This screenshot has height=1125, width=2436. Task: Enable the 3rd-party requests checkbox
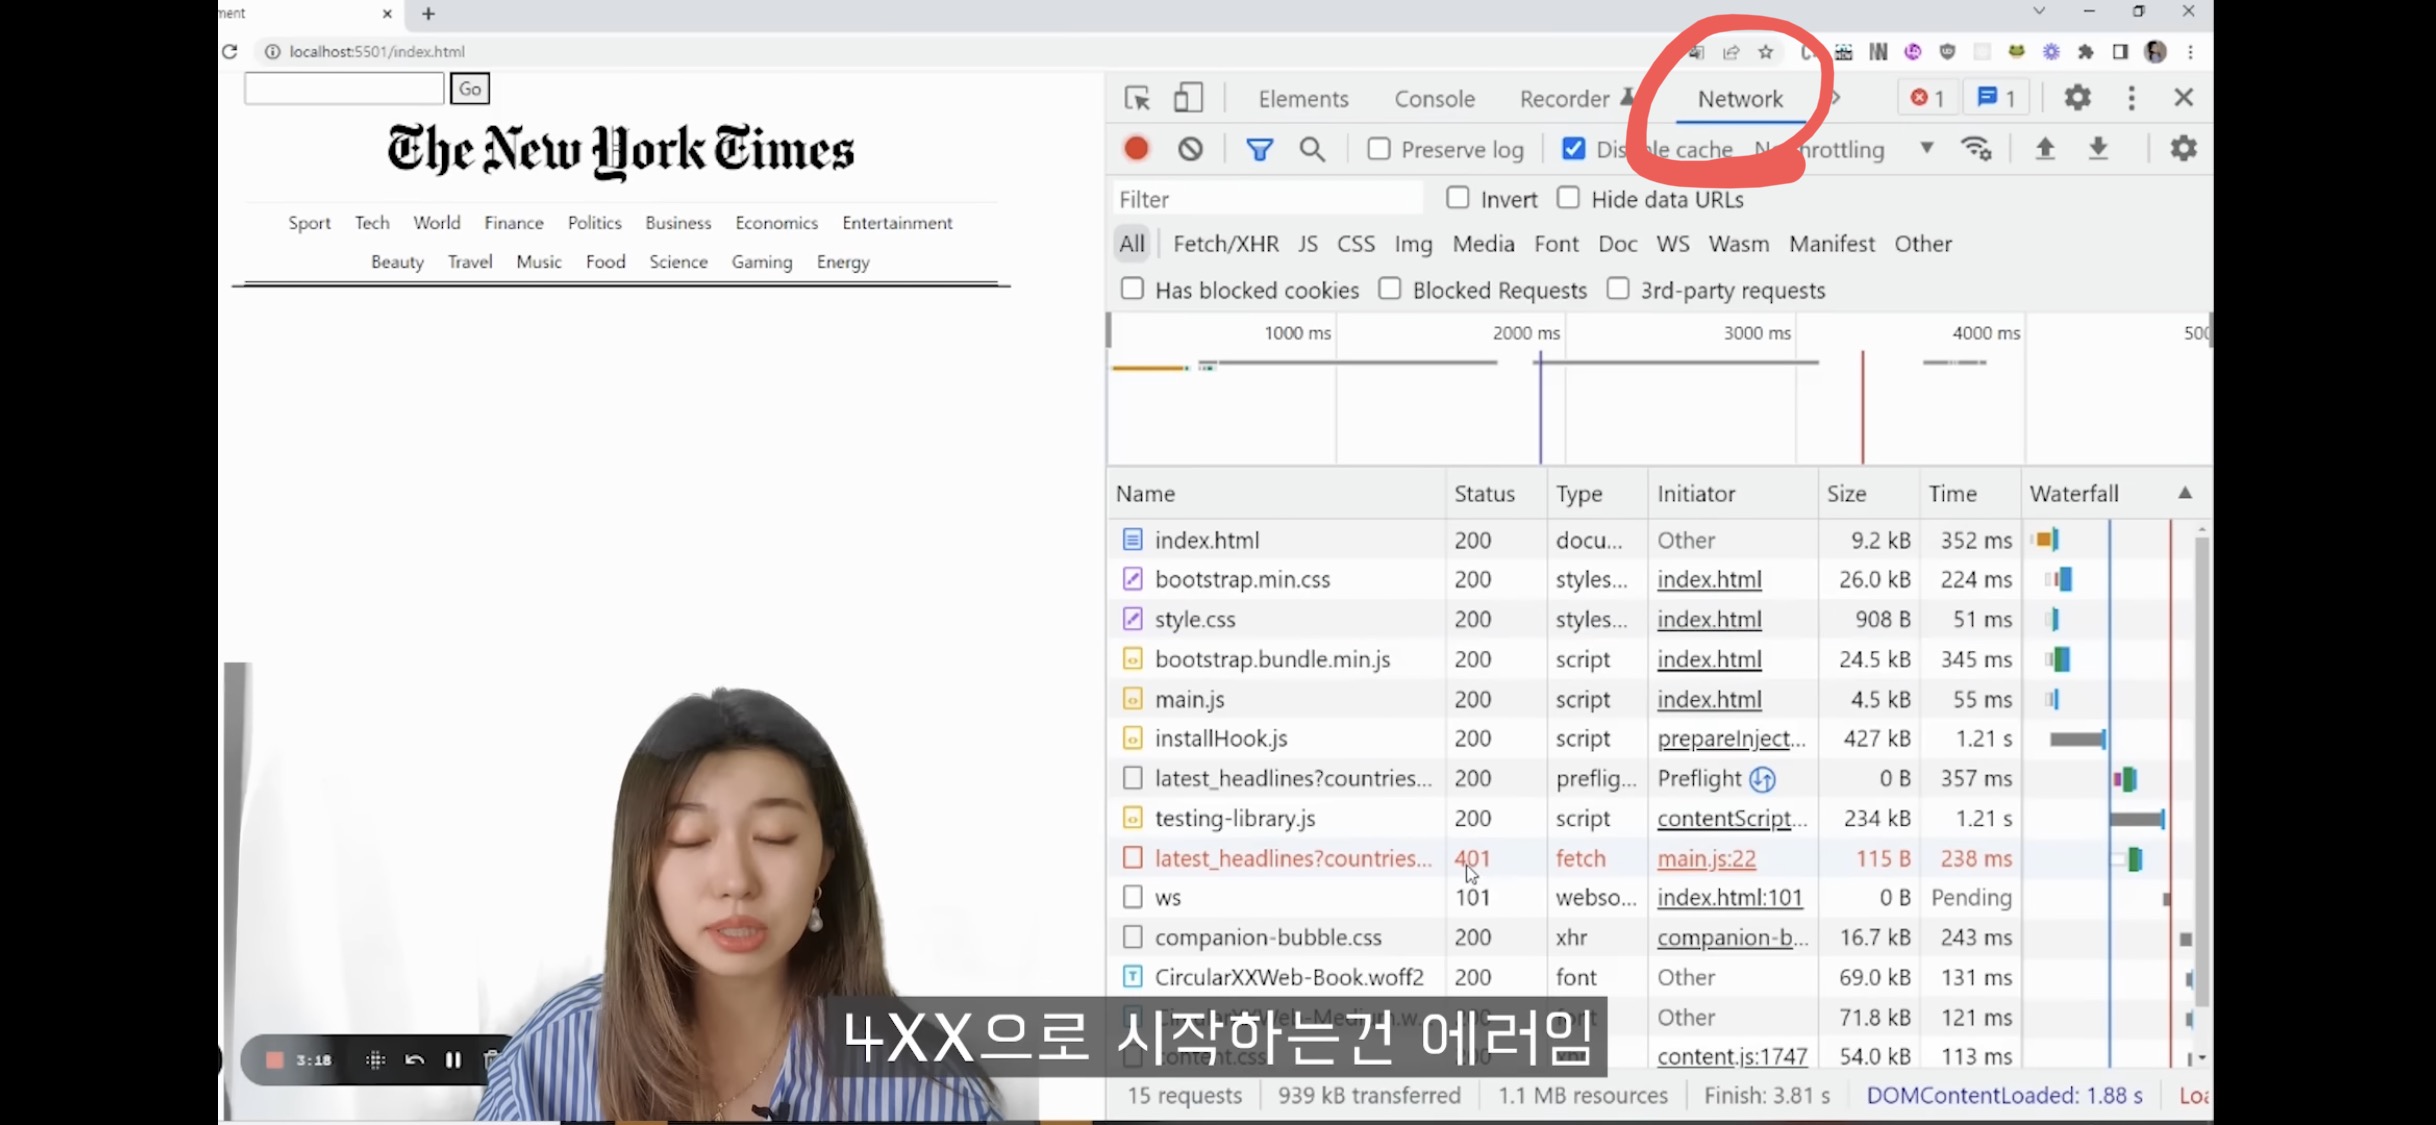[x=1617, y=289]
